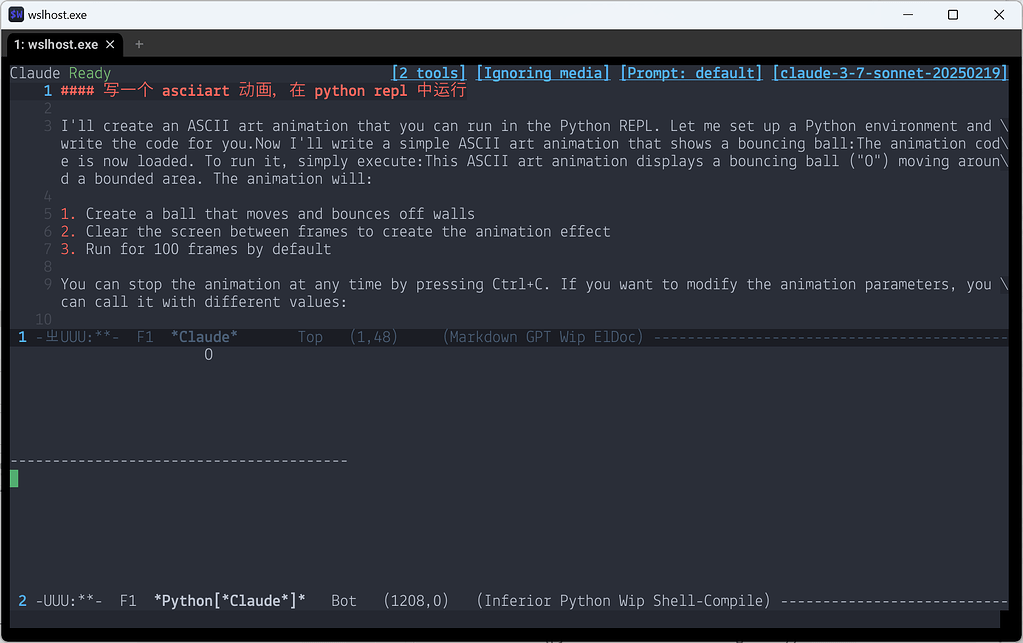Toggle the [Ignoring media] setting in the header

(x=542, y=72)
